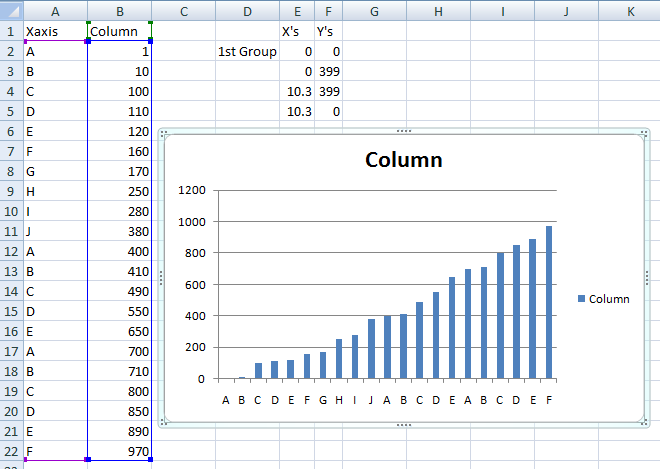The width and height of the screenshot is (660, 469).
Task: Click the chart's bottom-left corner resize handle
Action: pos(164,422)
